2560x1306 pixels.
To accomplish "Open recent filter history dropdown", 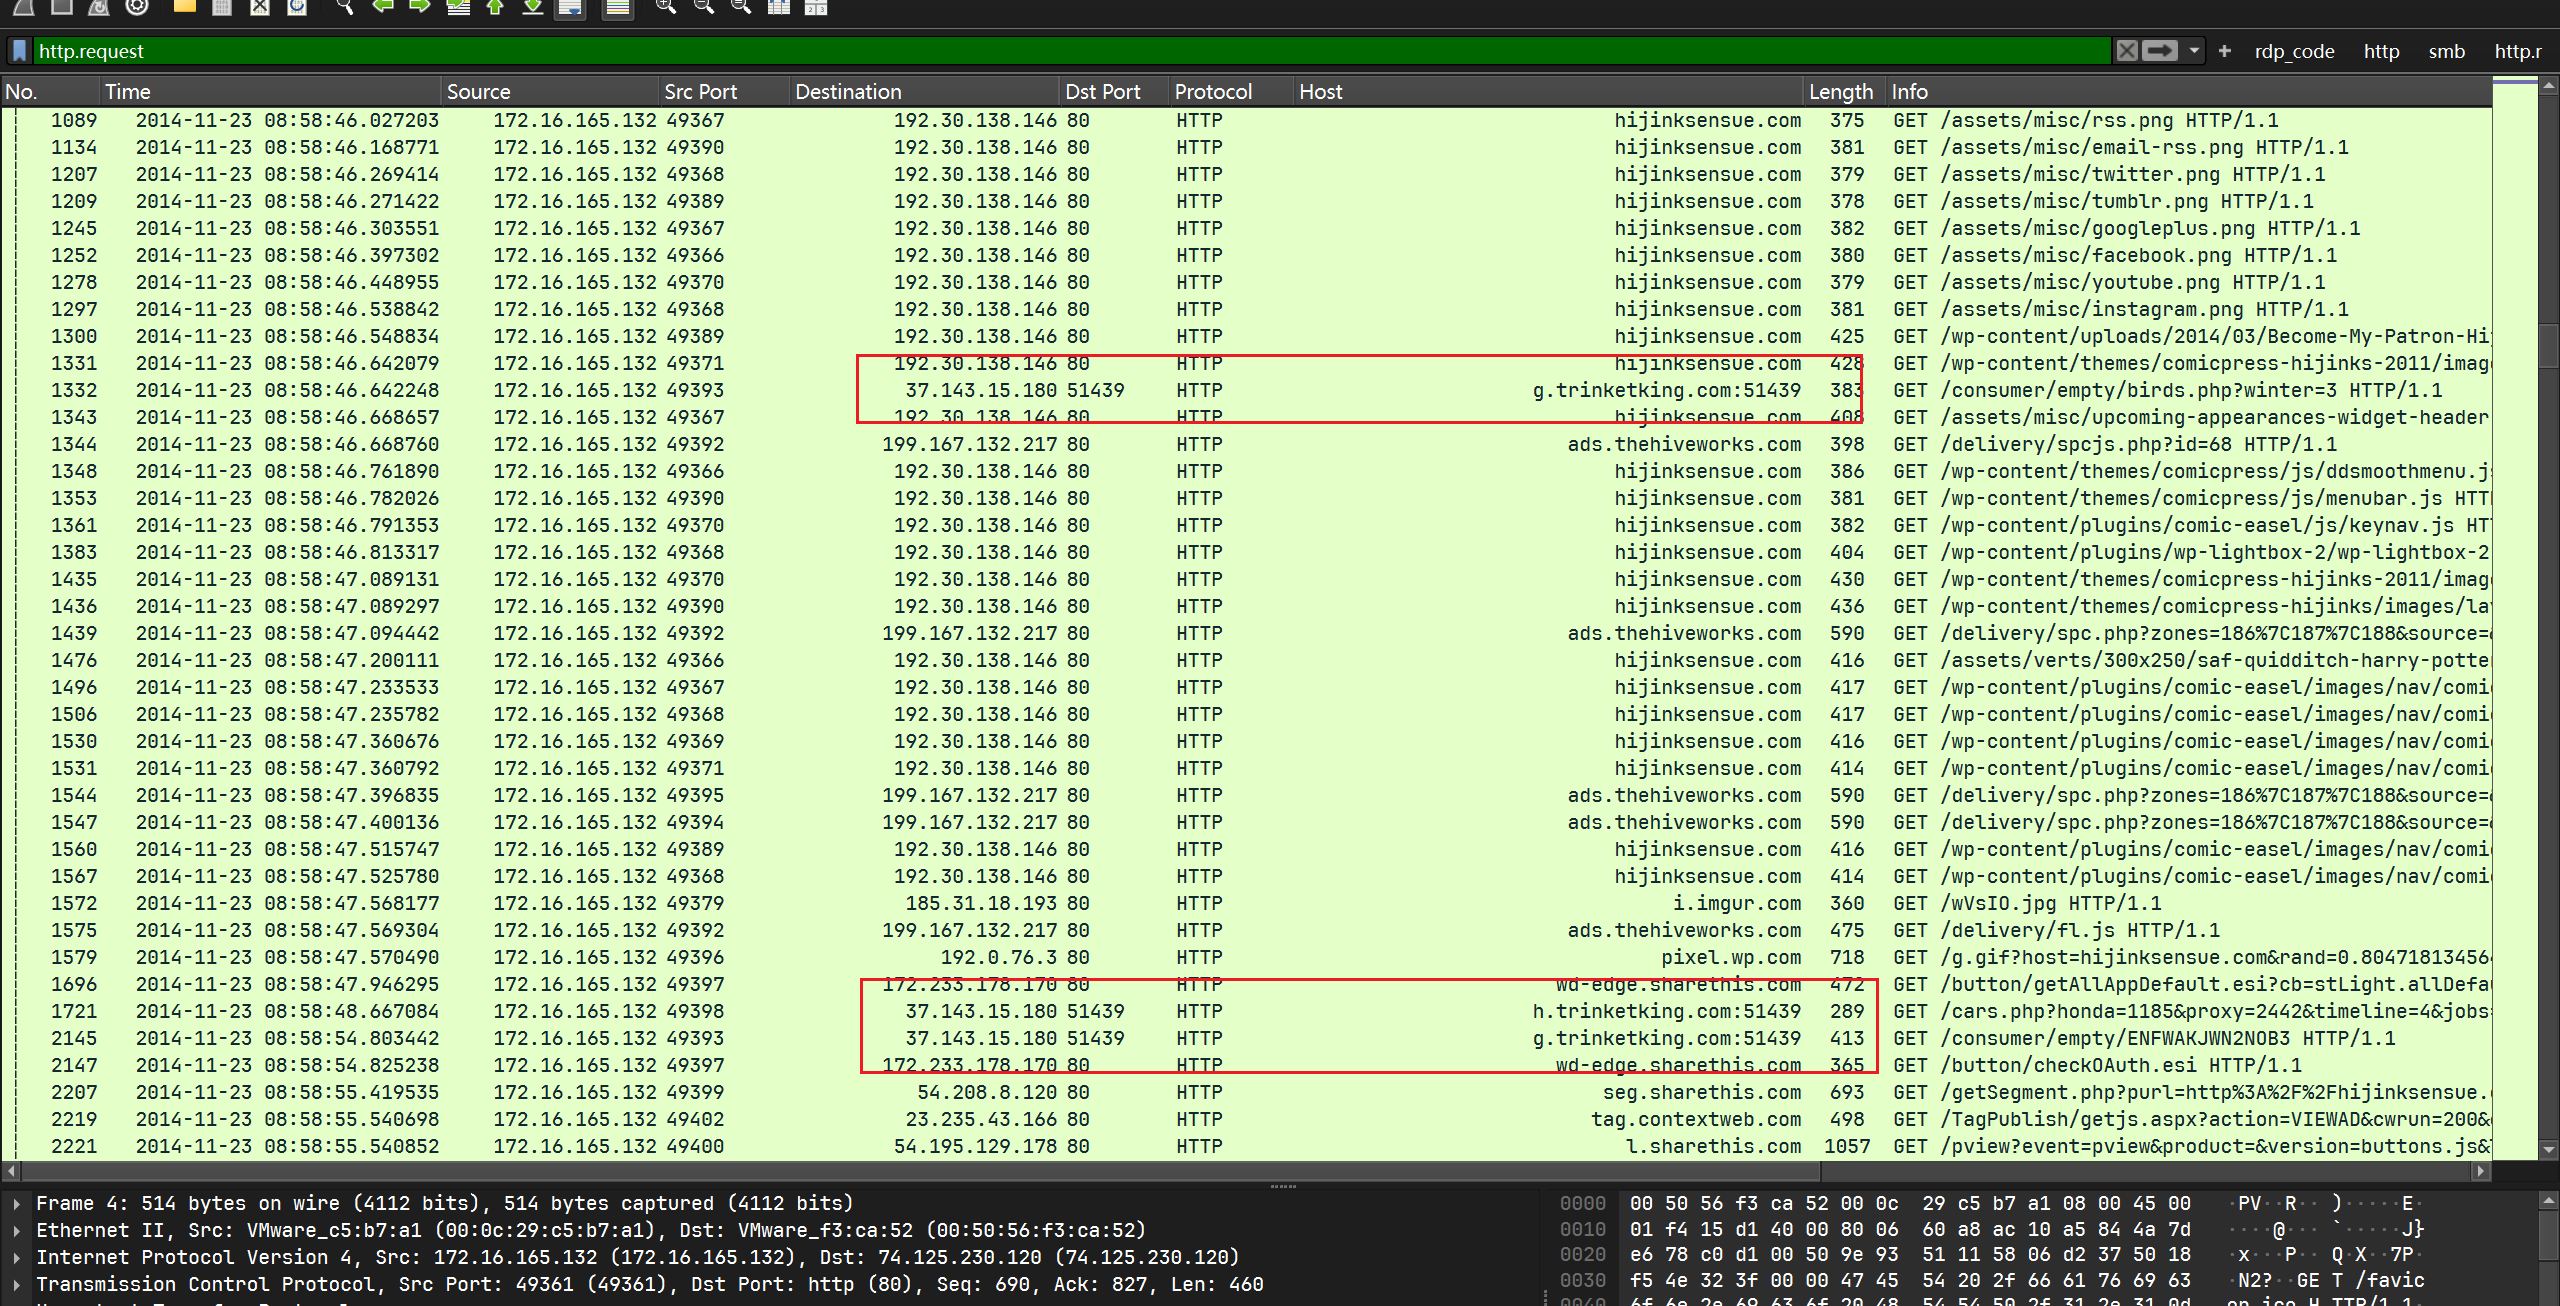I will click(2194, 51).
